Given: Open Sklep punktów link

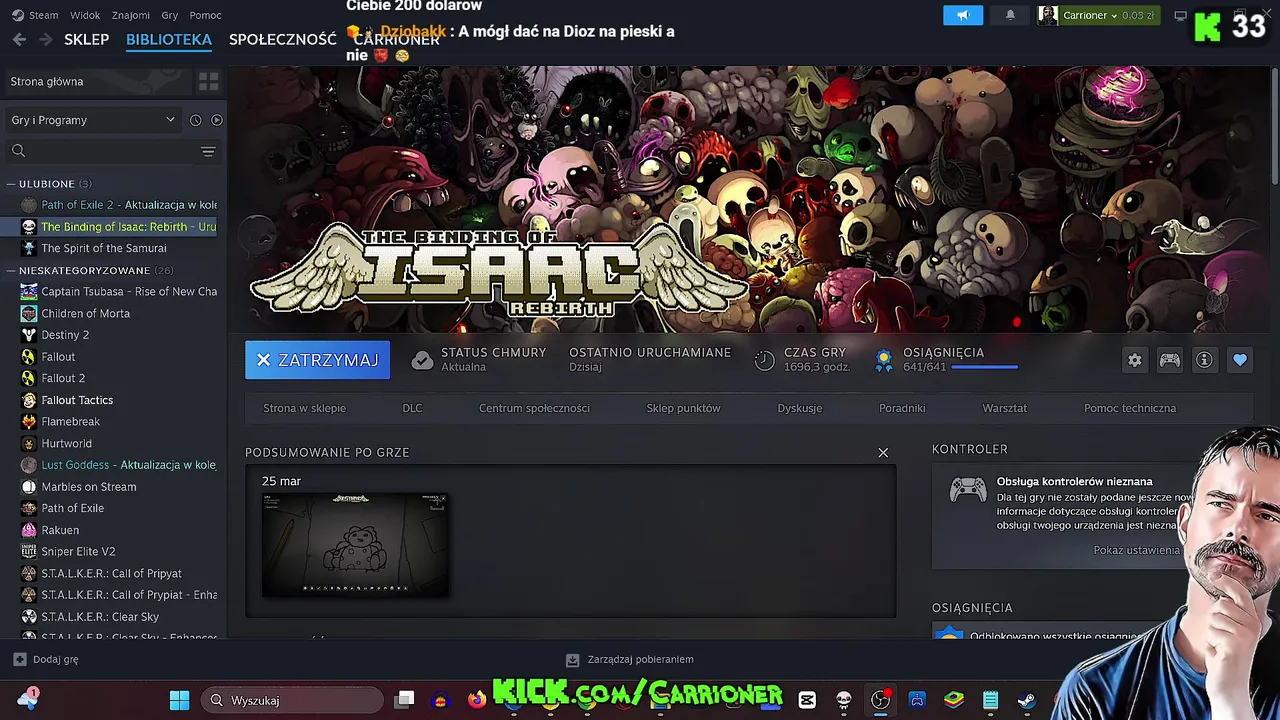Looking at the screenshot, I should (x=683, y=408).
